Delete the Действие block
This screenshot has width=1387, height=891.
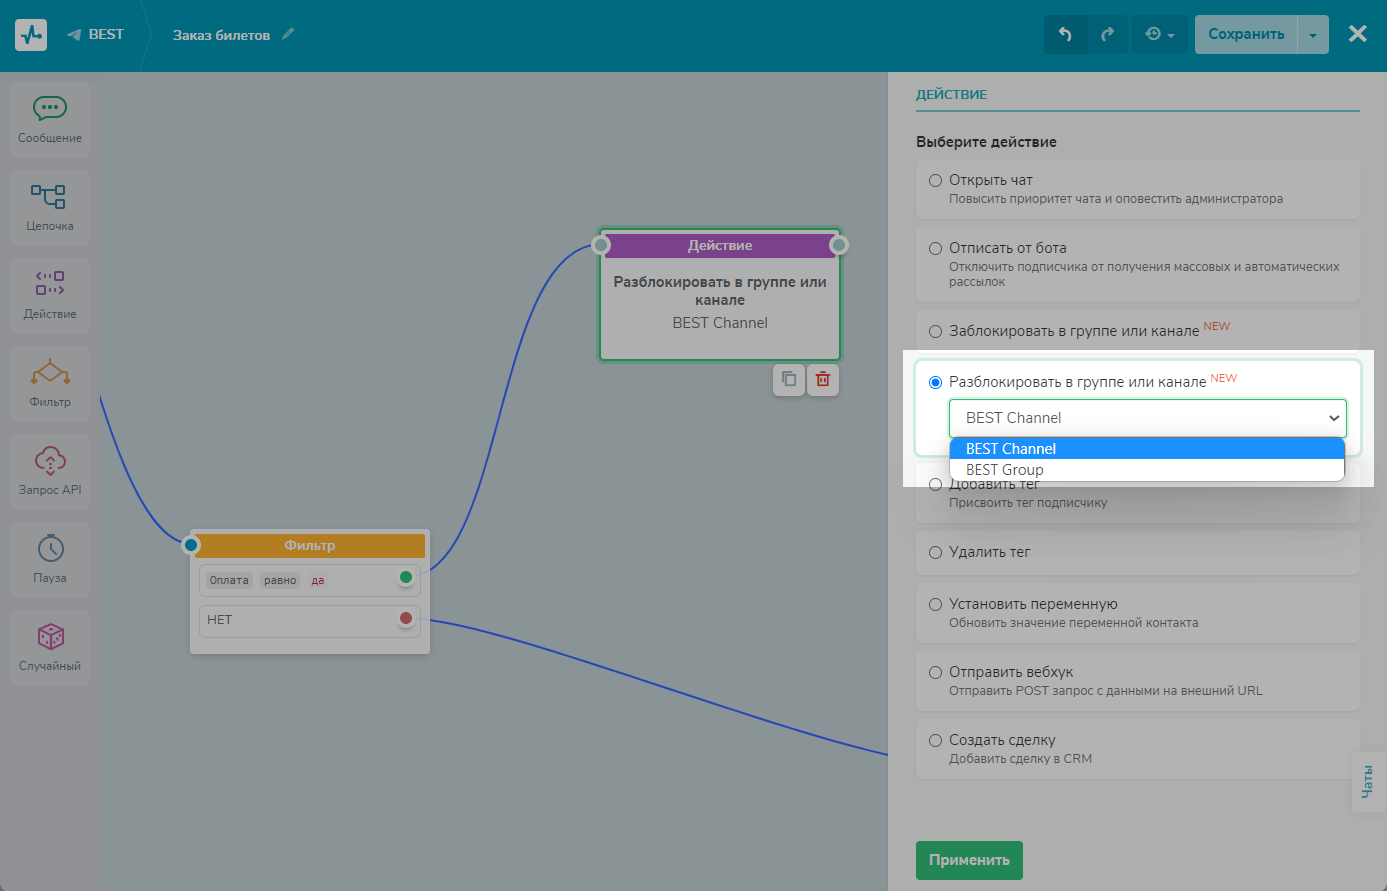(823, 379)
